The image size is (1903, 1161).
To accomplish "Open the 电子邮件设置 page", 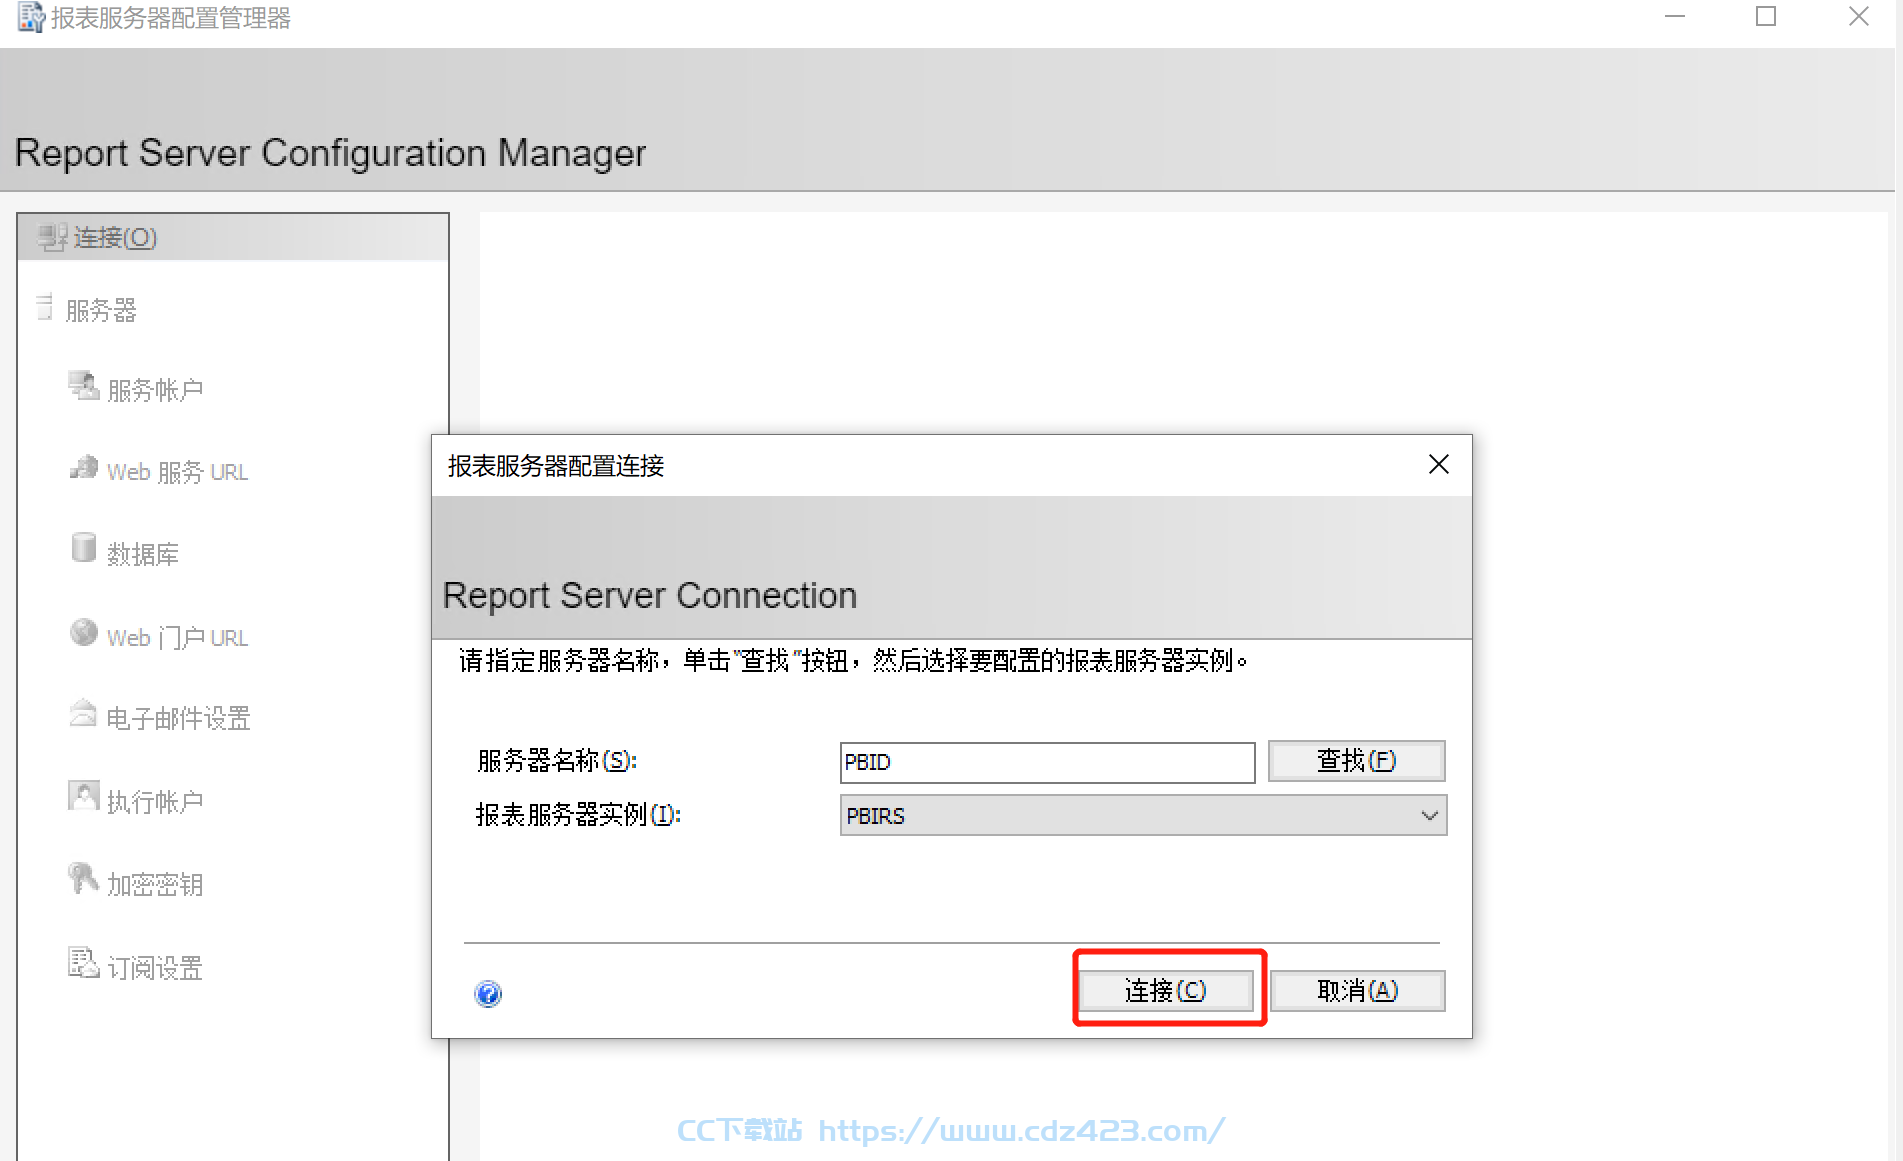I will coord(178,718).
